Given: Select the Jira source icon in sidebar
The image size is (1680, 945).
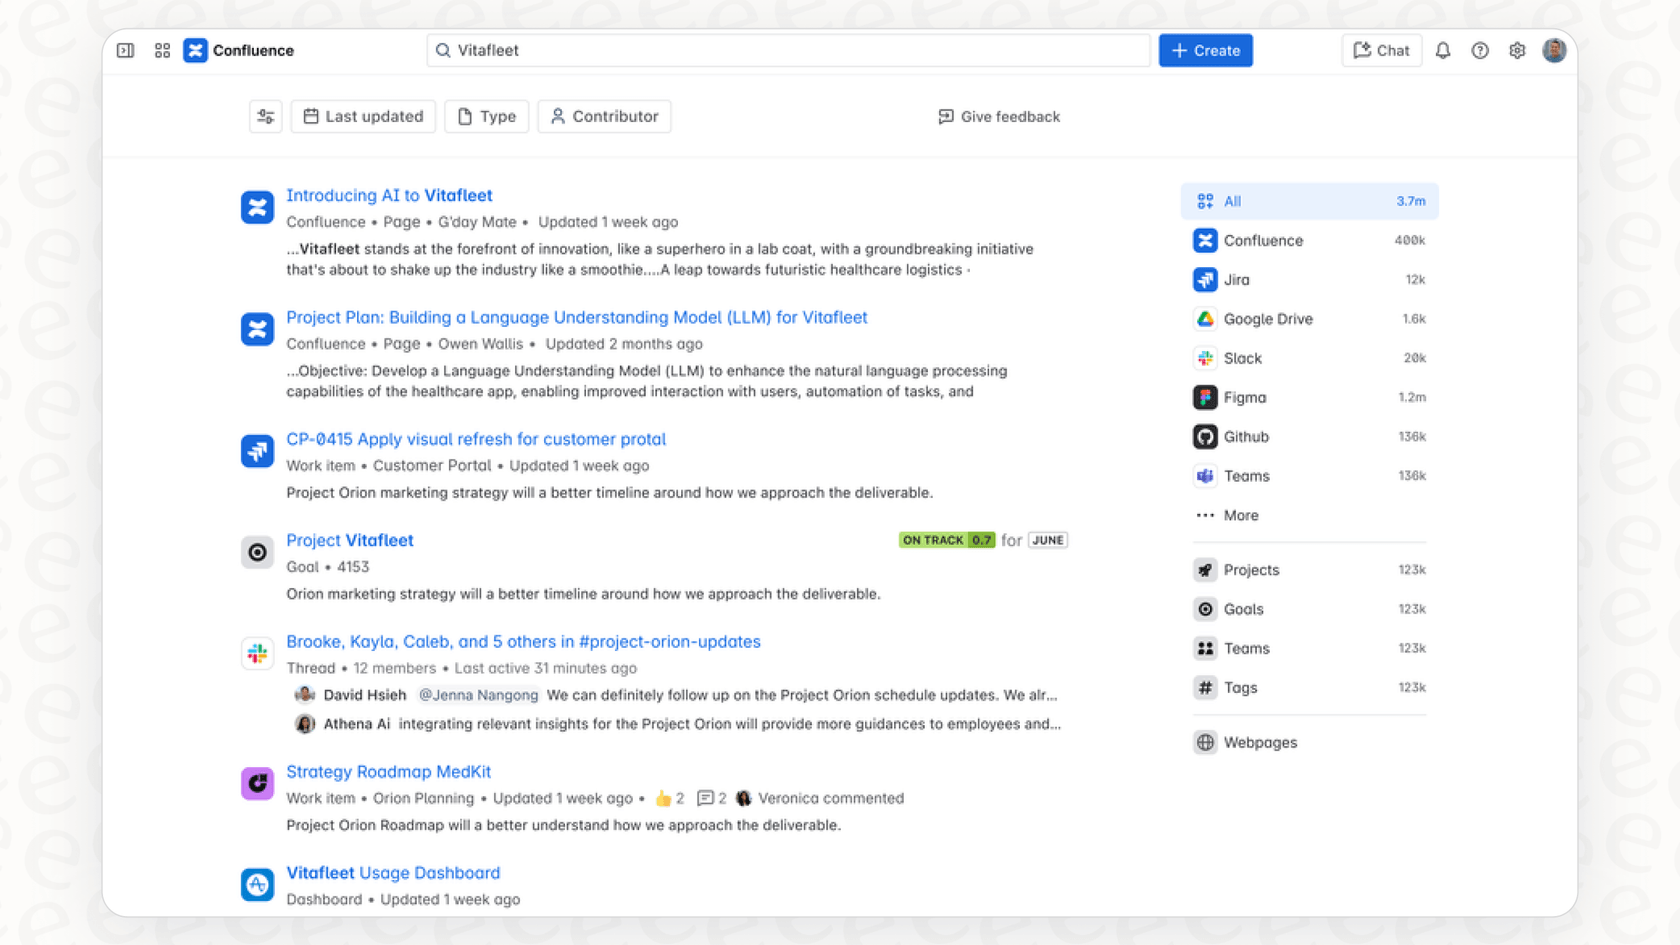Looking at the screenshot, I should pos(1236,279).
